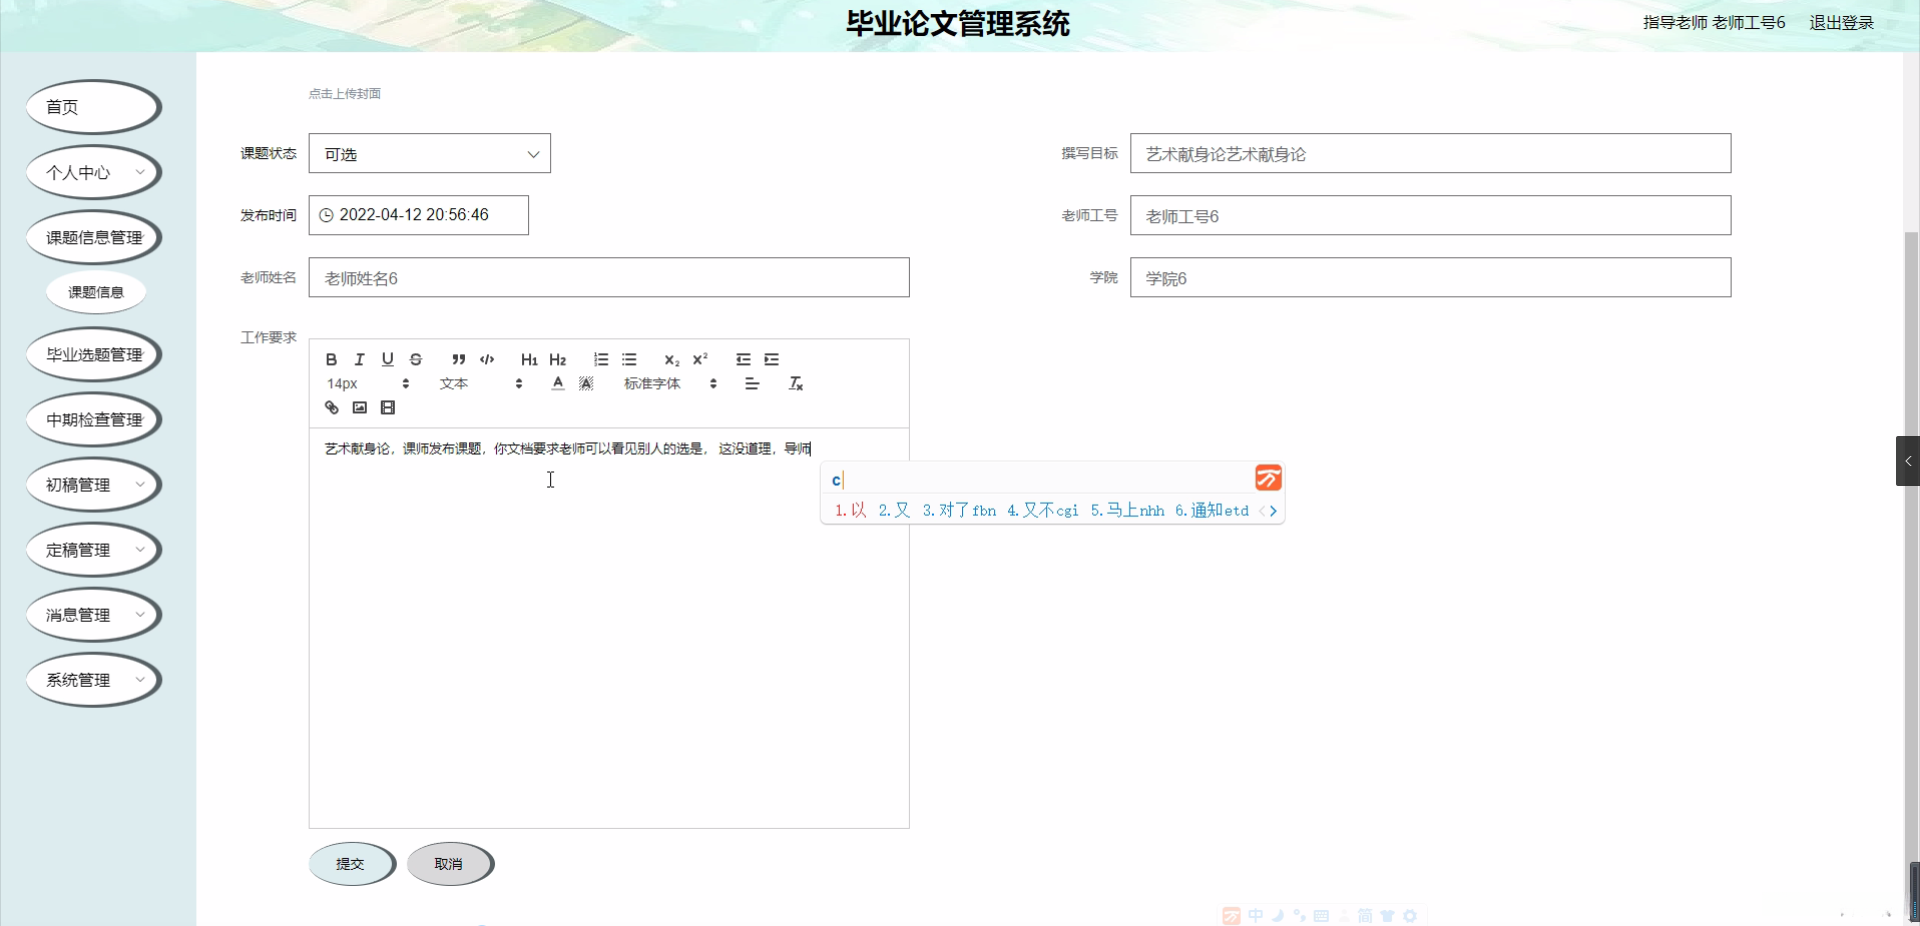Select IME candidate 5 马上
The width and height of the screenshot is (1920, 926).
point(1127,511)
